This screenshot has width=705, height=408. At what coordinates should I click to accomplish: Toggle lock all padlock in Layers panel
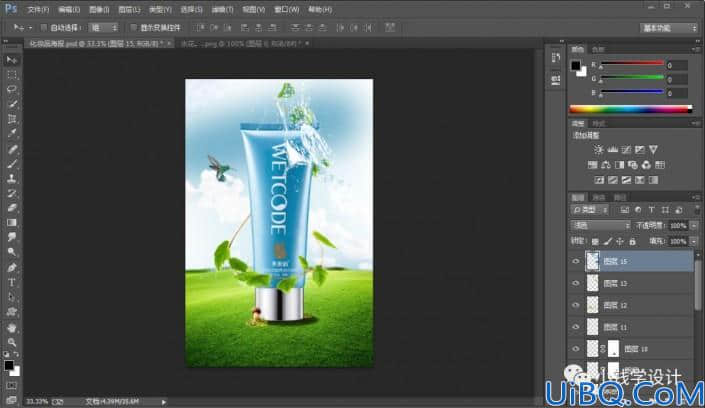pyautogui.click(x=633, y=242)
